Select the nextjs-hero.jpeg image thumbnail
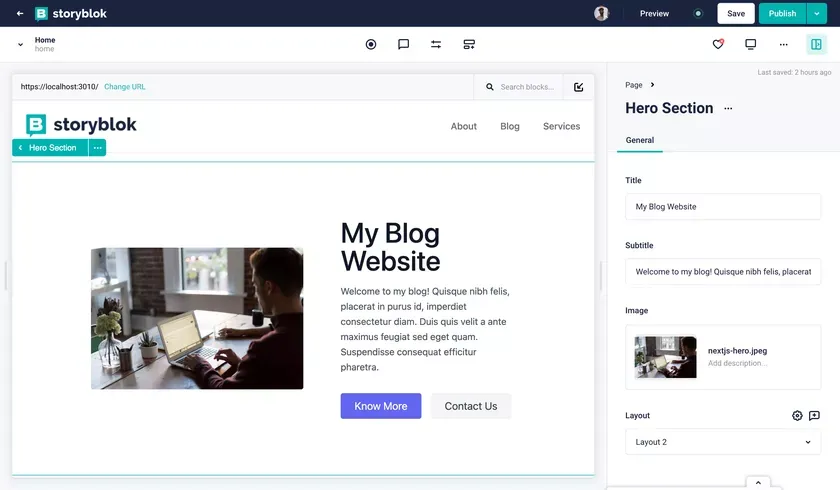Screen dimensions: 840x490 [665, 357]
